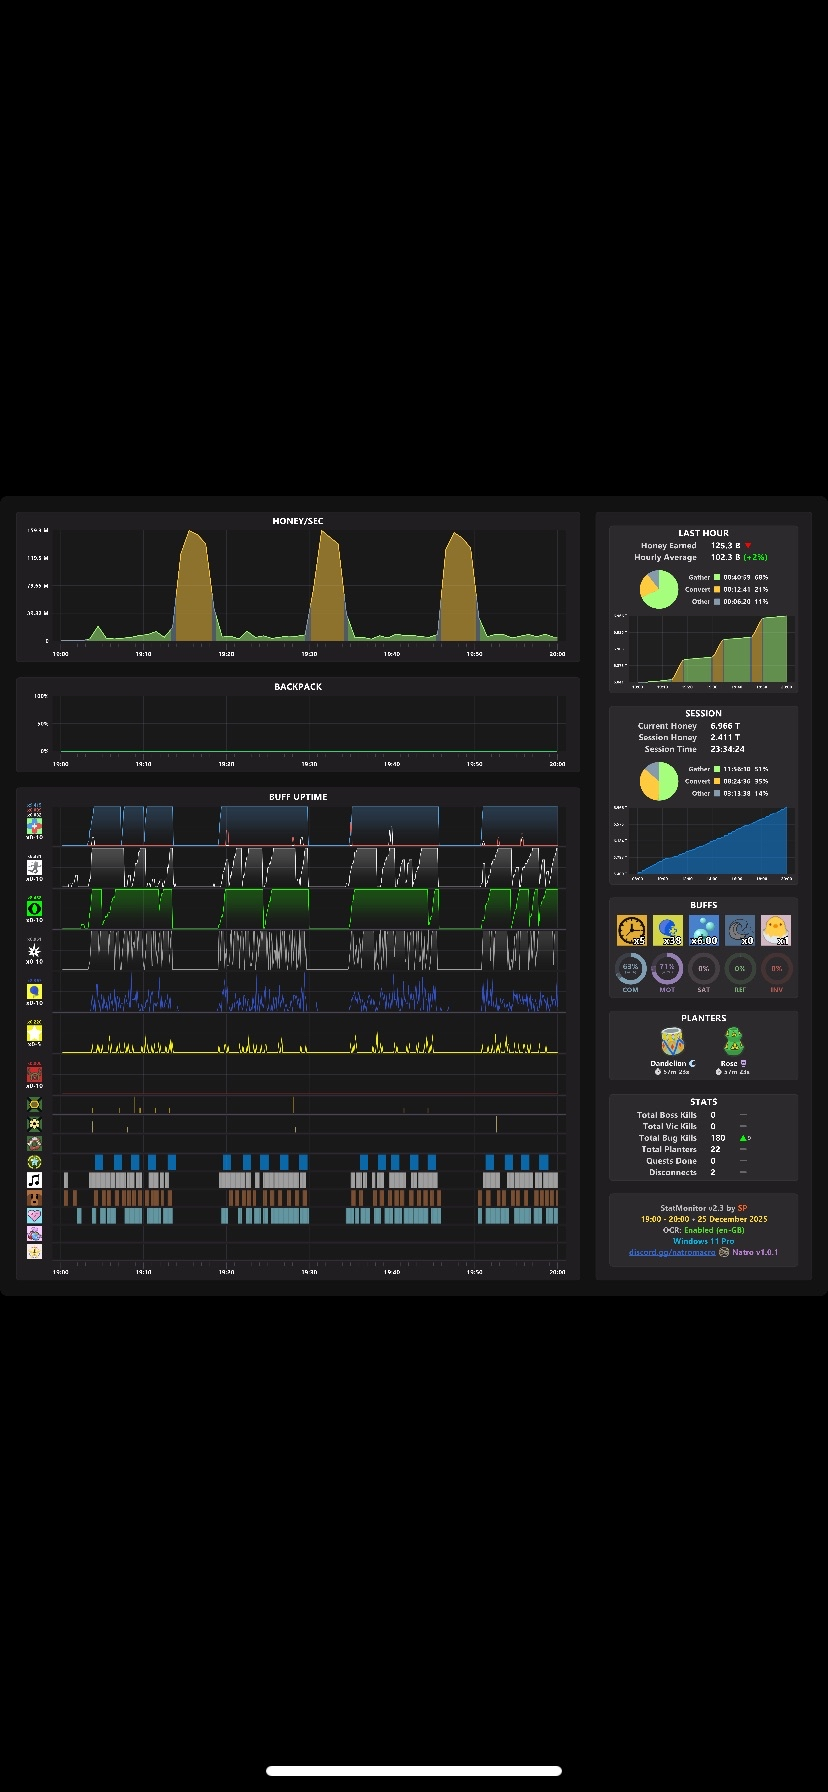Click the Quests Done label in Stats

(671, 1161)
